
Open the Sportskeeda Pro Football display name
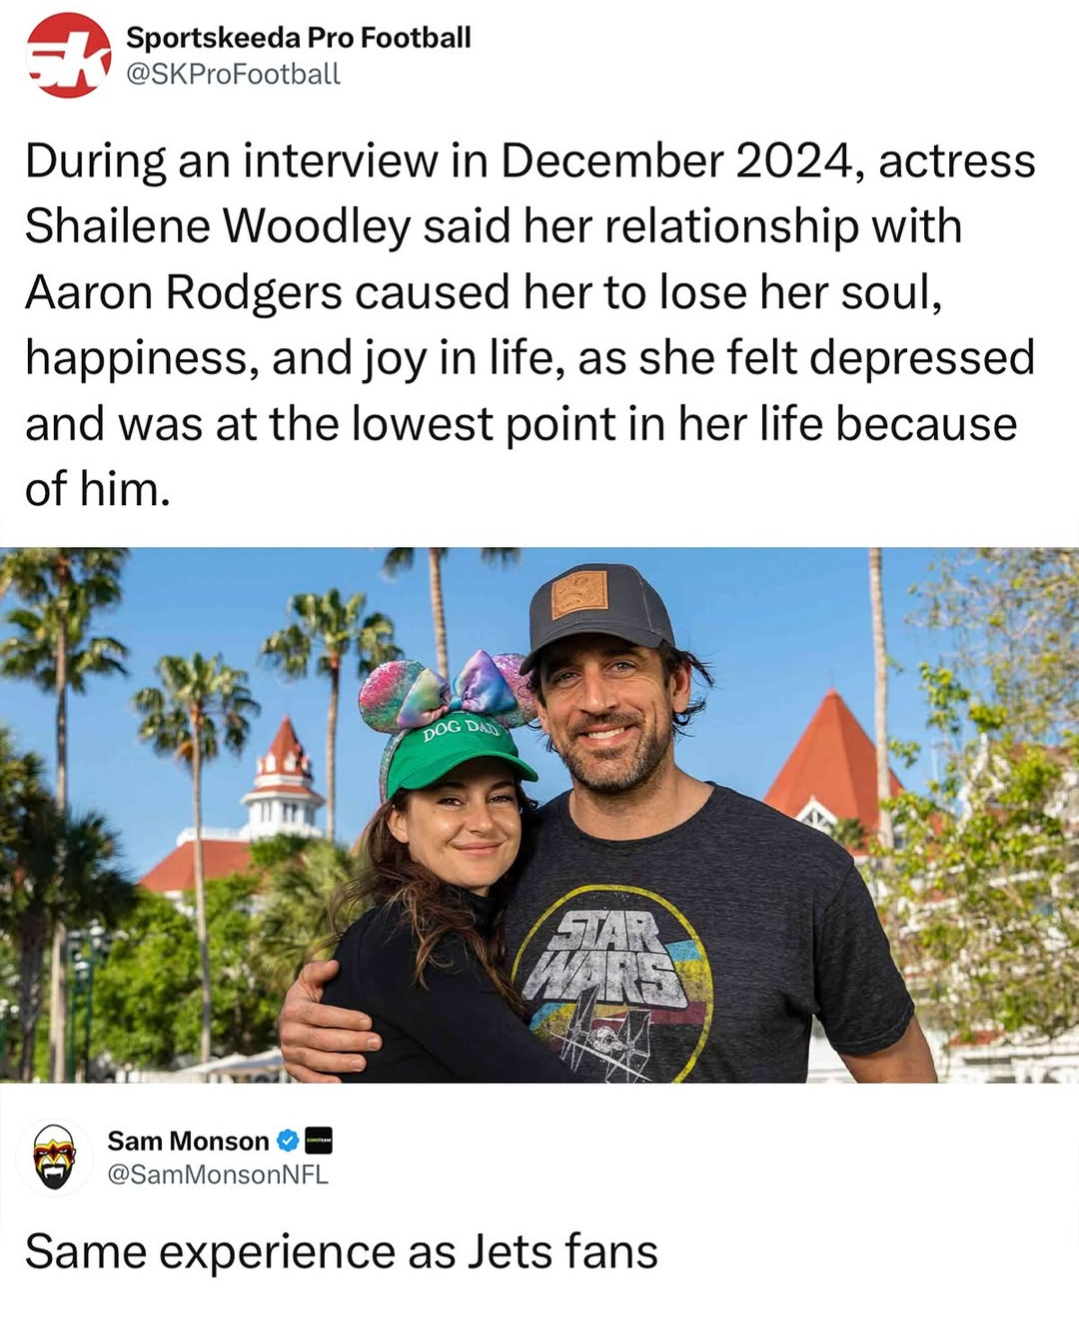pos(298,37)
